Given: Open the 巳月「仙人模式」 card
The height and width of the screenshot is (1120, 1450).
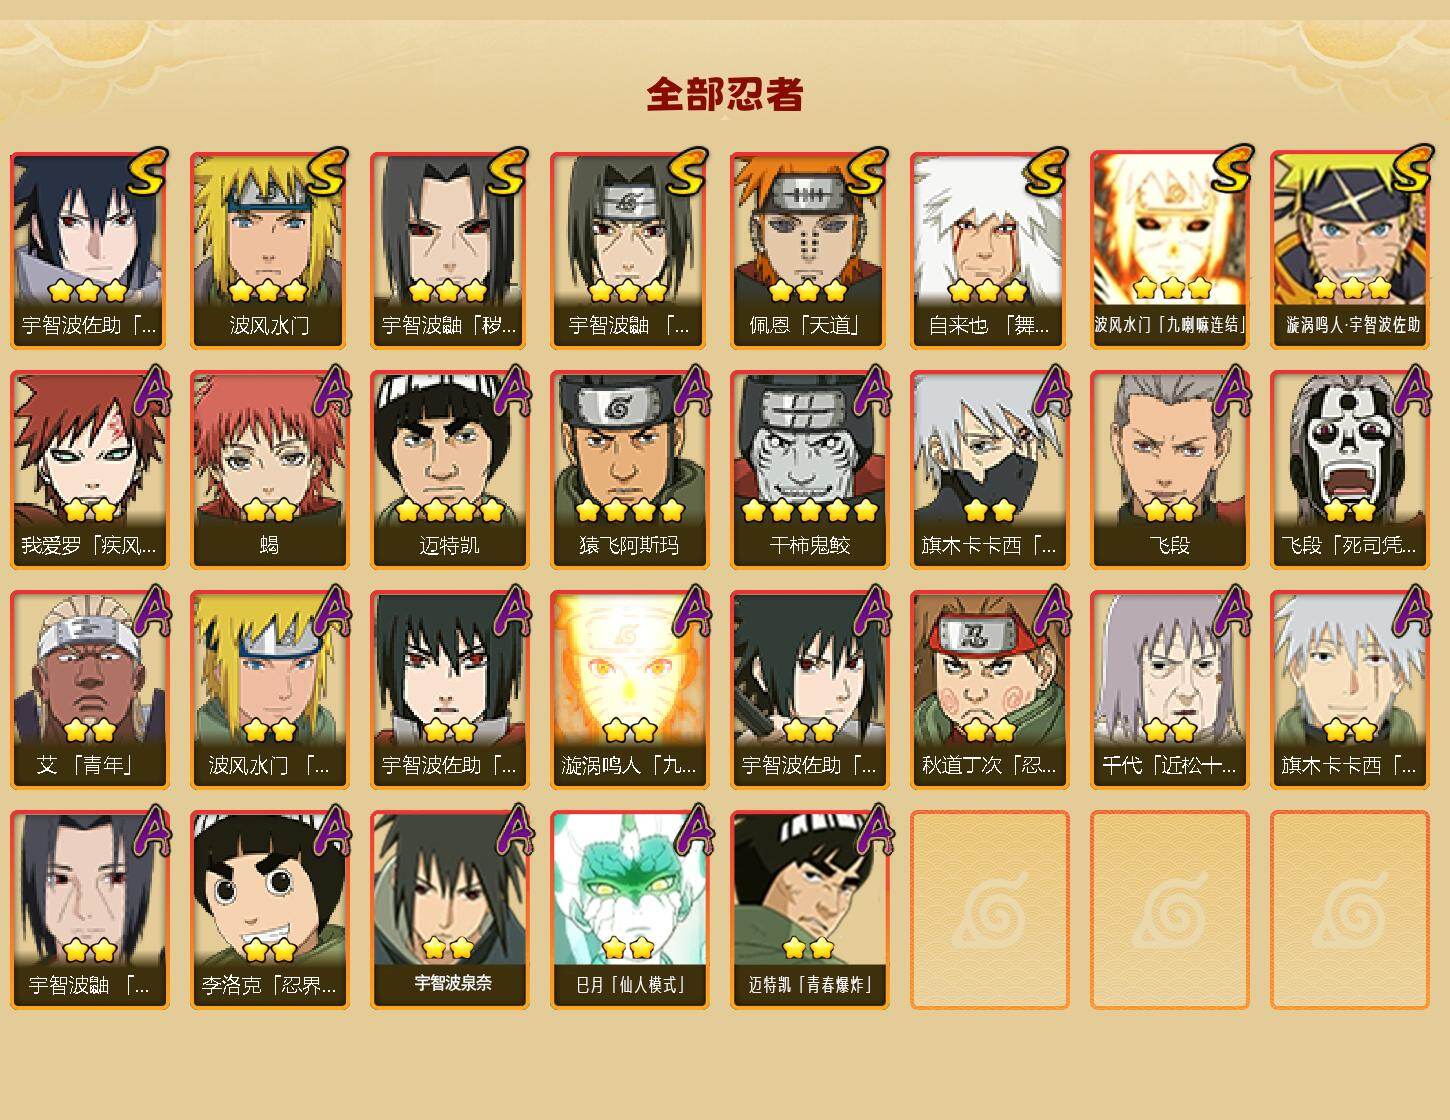Looking at the screenshot, I should [629, 910].
